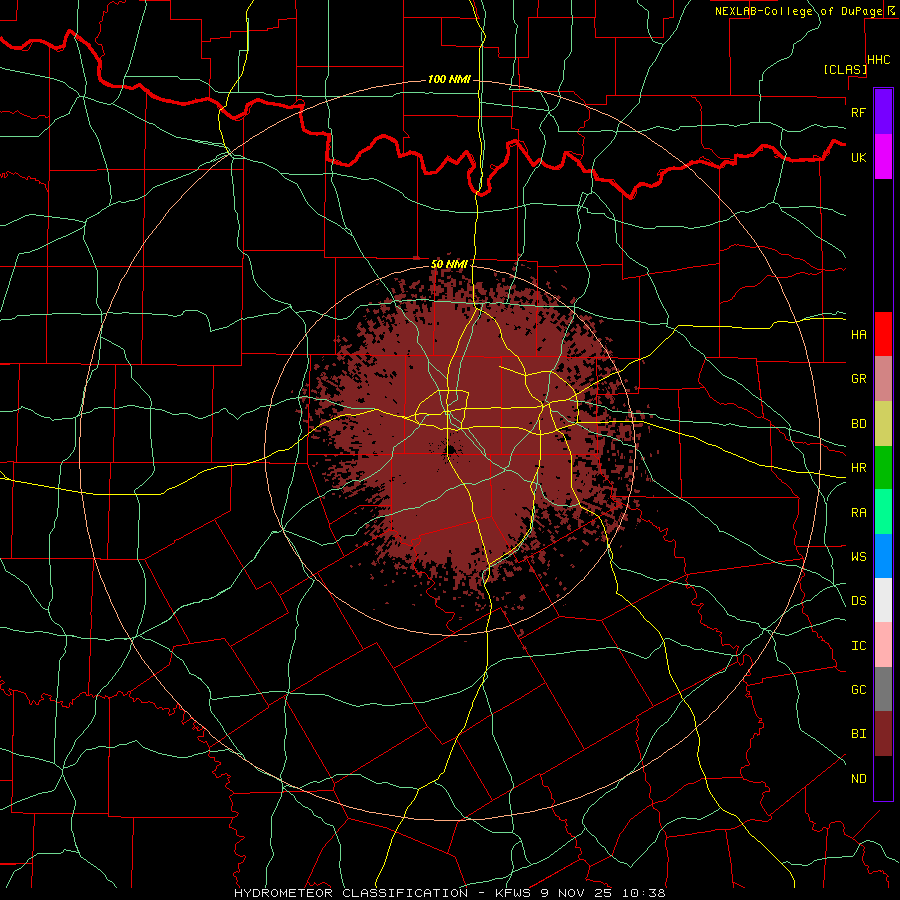Click the light pink IC legend swatch
Image resolution: width=900 pixels, height=900 pixels.
(883, 645)
